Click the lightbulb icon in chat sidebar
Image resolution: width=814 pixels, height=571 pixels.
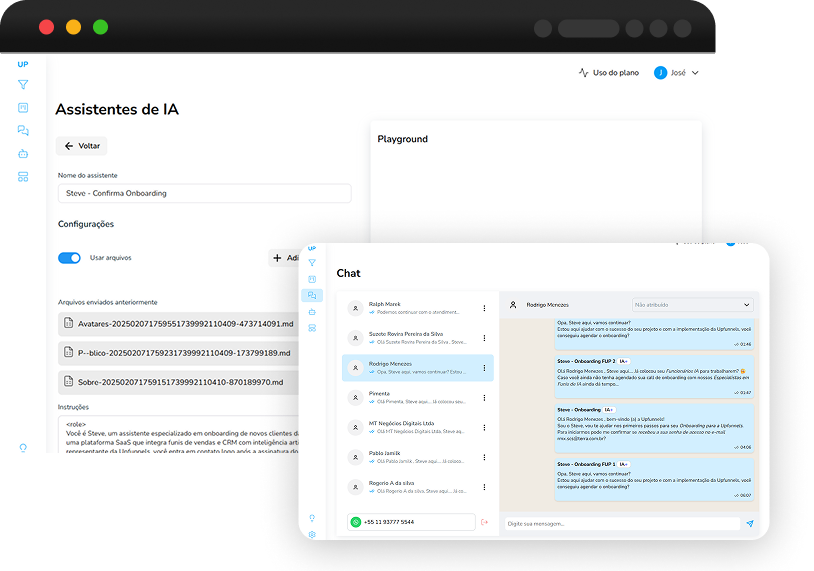(312, 517)
